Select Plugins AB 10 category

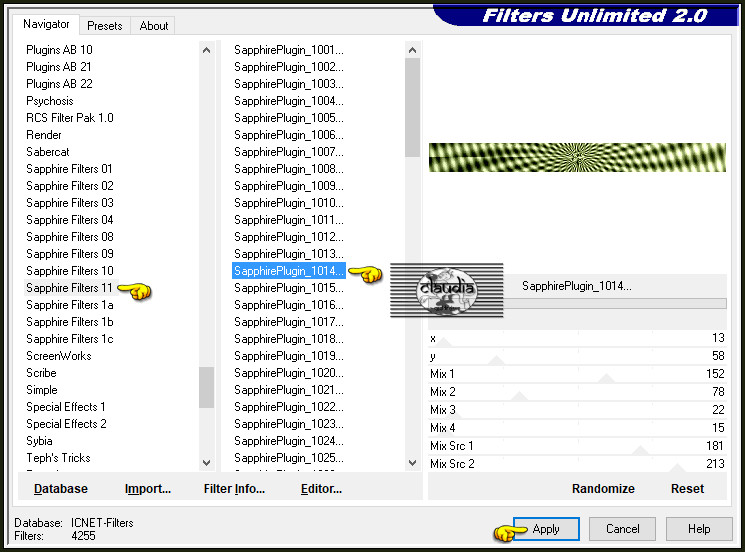click(x=59, y=50)
